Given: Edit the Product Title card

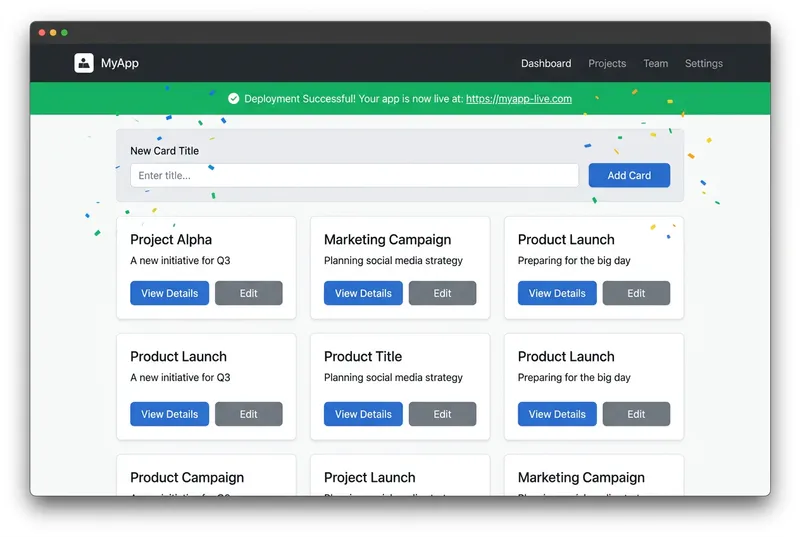Looking at the screenshot, I should click(x=443, y=414).
